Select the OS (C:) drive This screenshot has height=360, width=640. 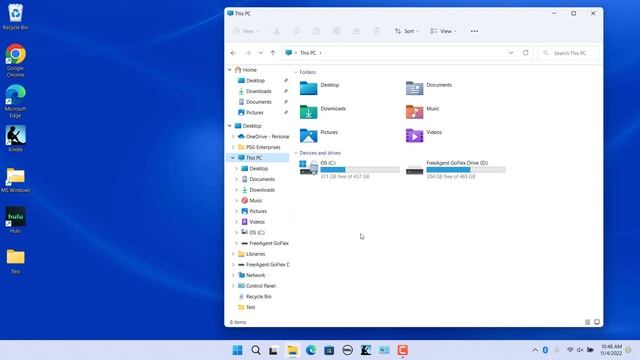[349, 169]
